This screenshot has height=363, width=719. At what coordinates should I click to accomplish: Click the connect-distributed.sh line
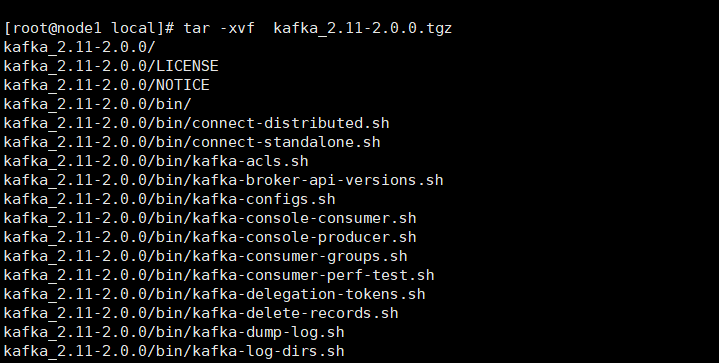[x=196, y=123]
